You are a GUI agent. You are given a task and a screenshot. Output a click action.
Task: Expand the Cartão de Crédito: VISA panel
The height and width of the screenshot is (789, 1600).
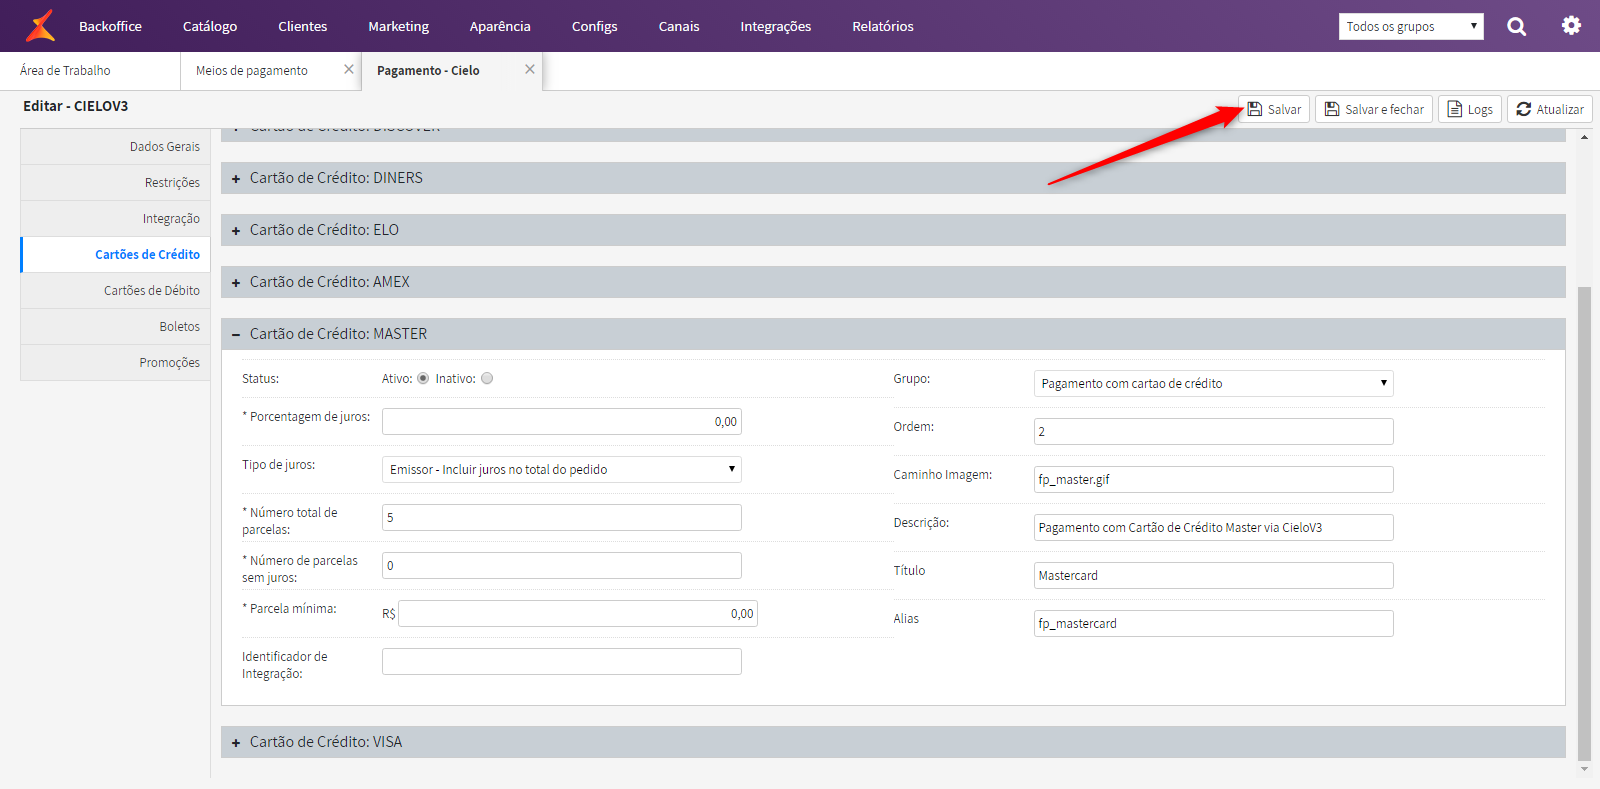[x=893, y=742]
